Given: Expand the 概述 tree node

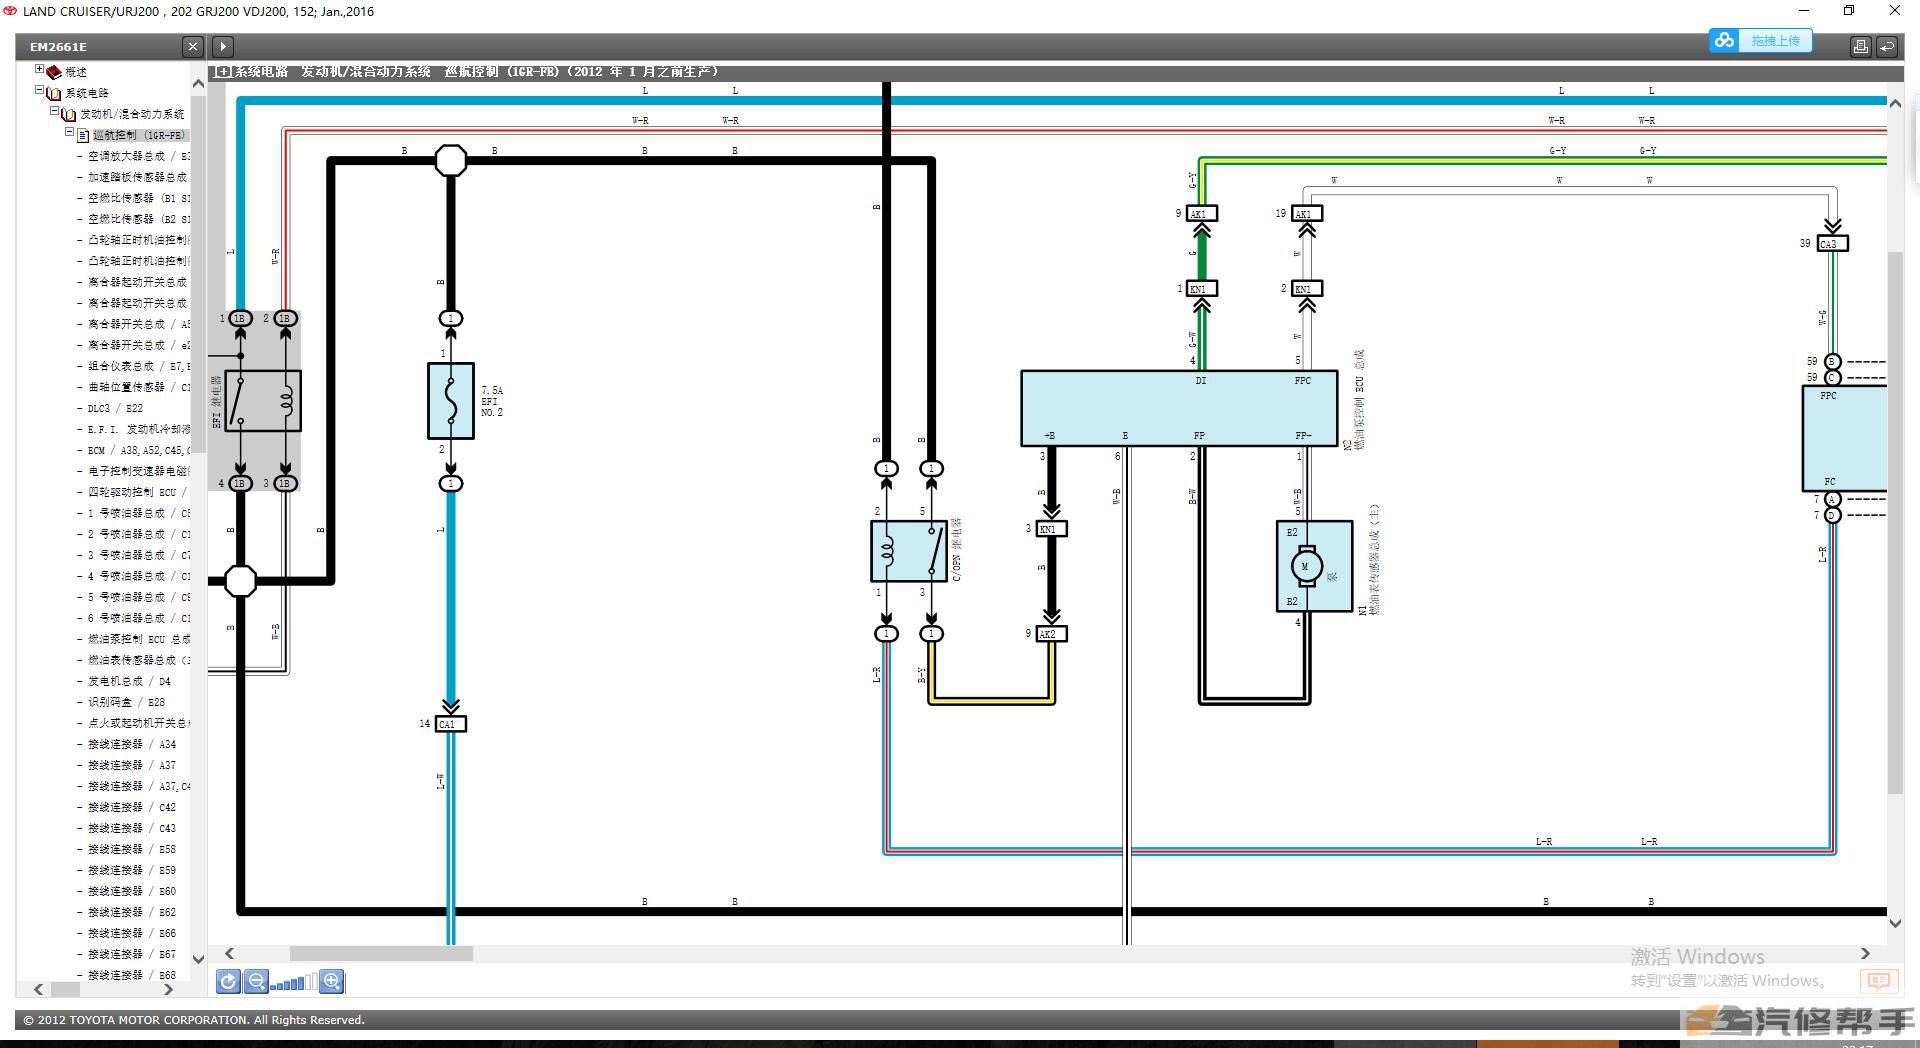Looking at the screenshot, I should [x=40, y=70].
